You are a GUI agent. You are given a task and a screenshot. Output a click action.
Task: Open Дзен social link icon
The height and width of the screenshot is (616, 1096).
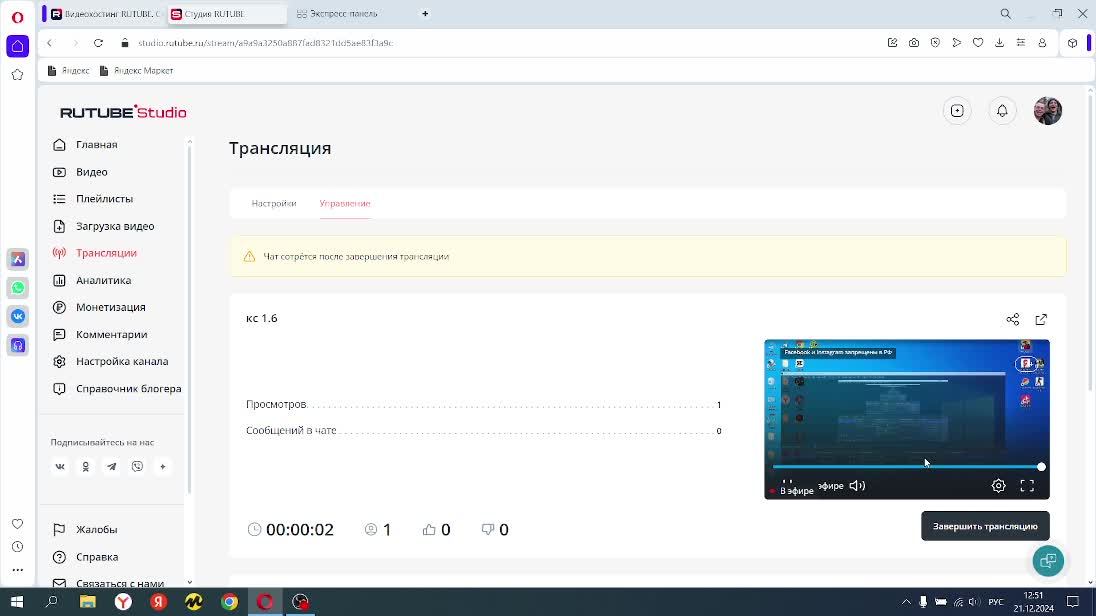point(163,466)
